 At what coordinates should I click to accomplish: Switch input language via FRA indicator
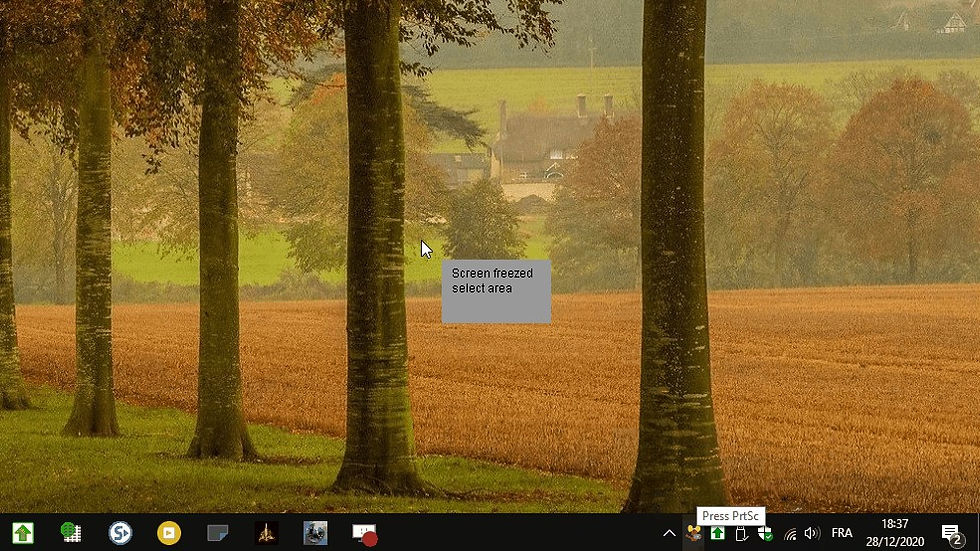click(x=842, y=533)
